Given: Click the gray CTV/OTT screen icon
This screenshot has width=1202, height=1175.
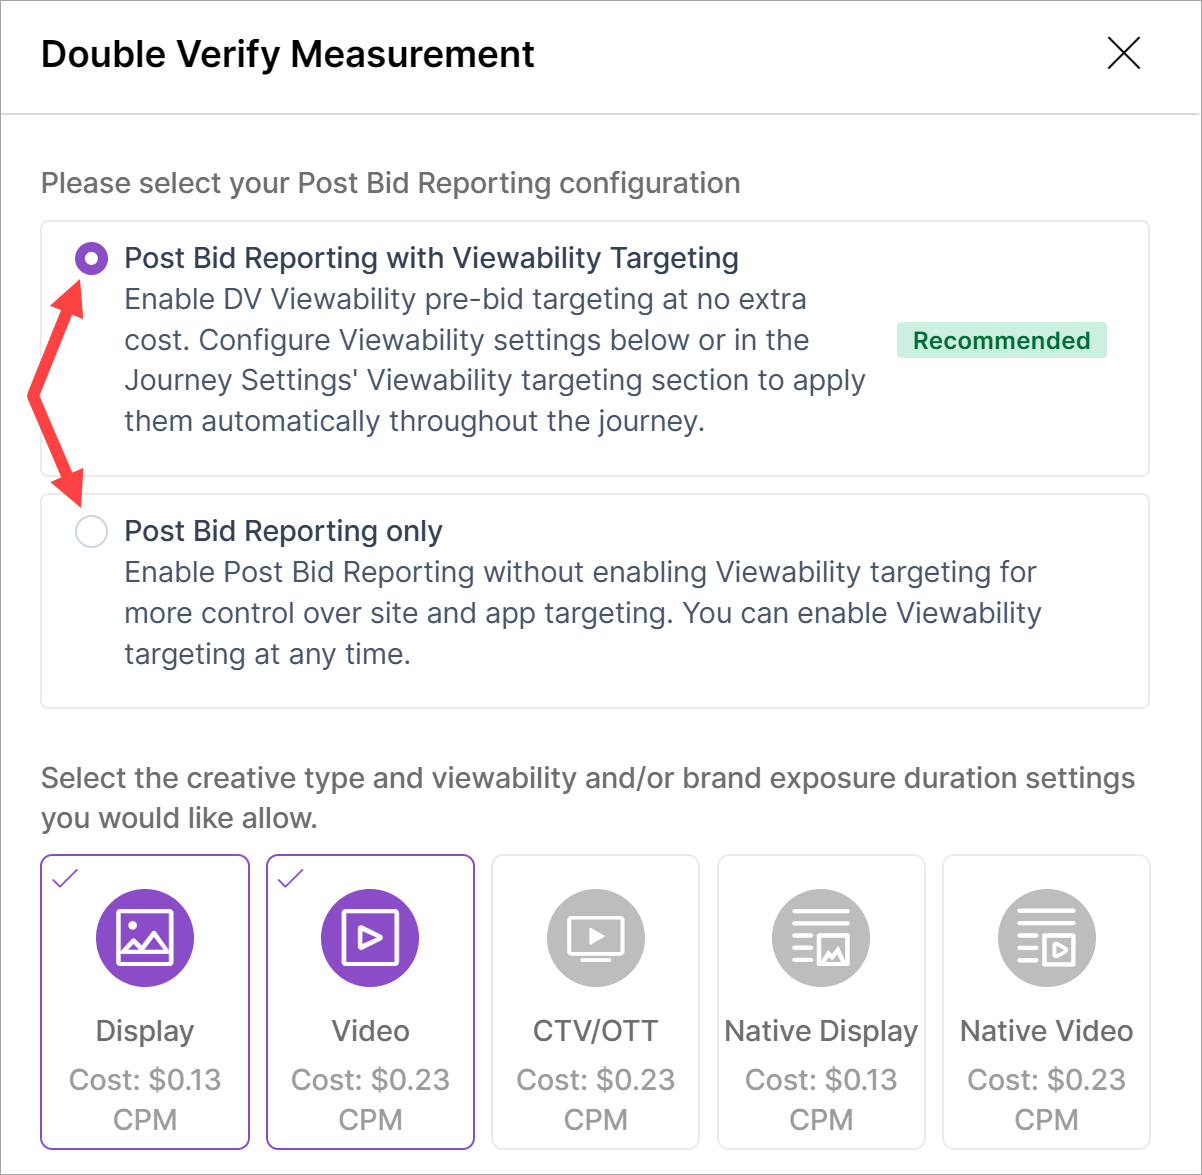Looking at the screenshot, I should 595,938.
